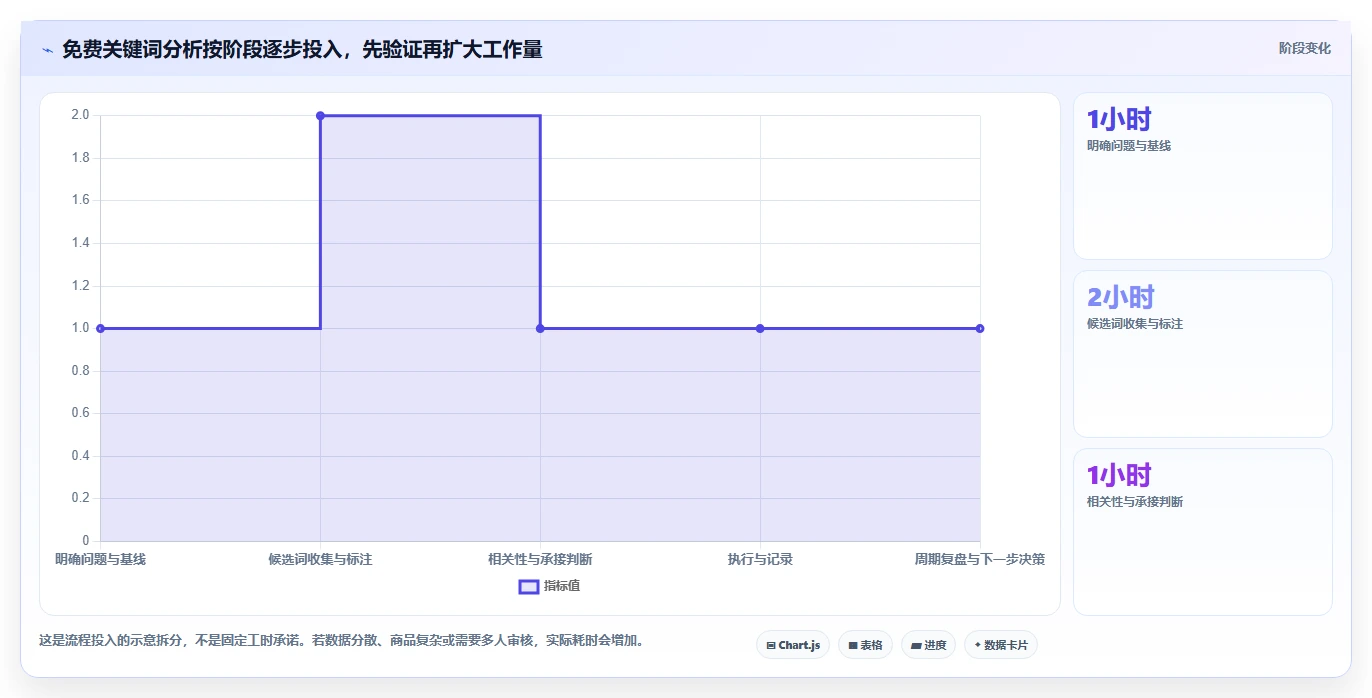Screen dimensions: 1372x698
Task: Toggle the 指标值 legend item
Action: click(x=549, y=586)
